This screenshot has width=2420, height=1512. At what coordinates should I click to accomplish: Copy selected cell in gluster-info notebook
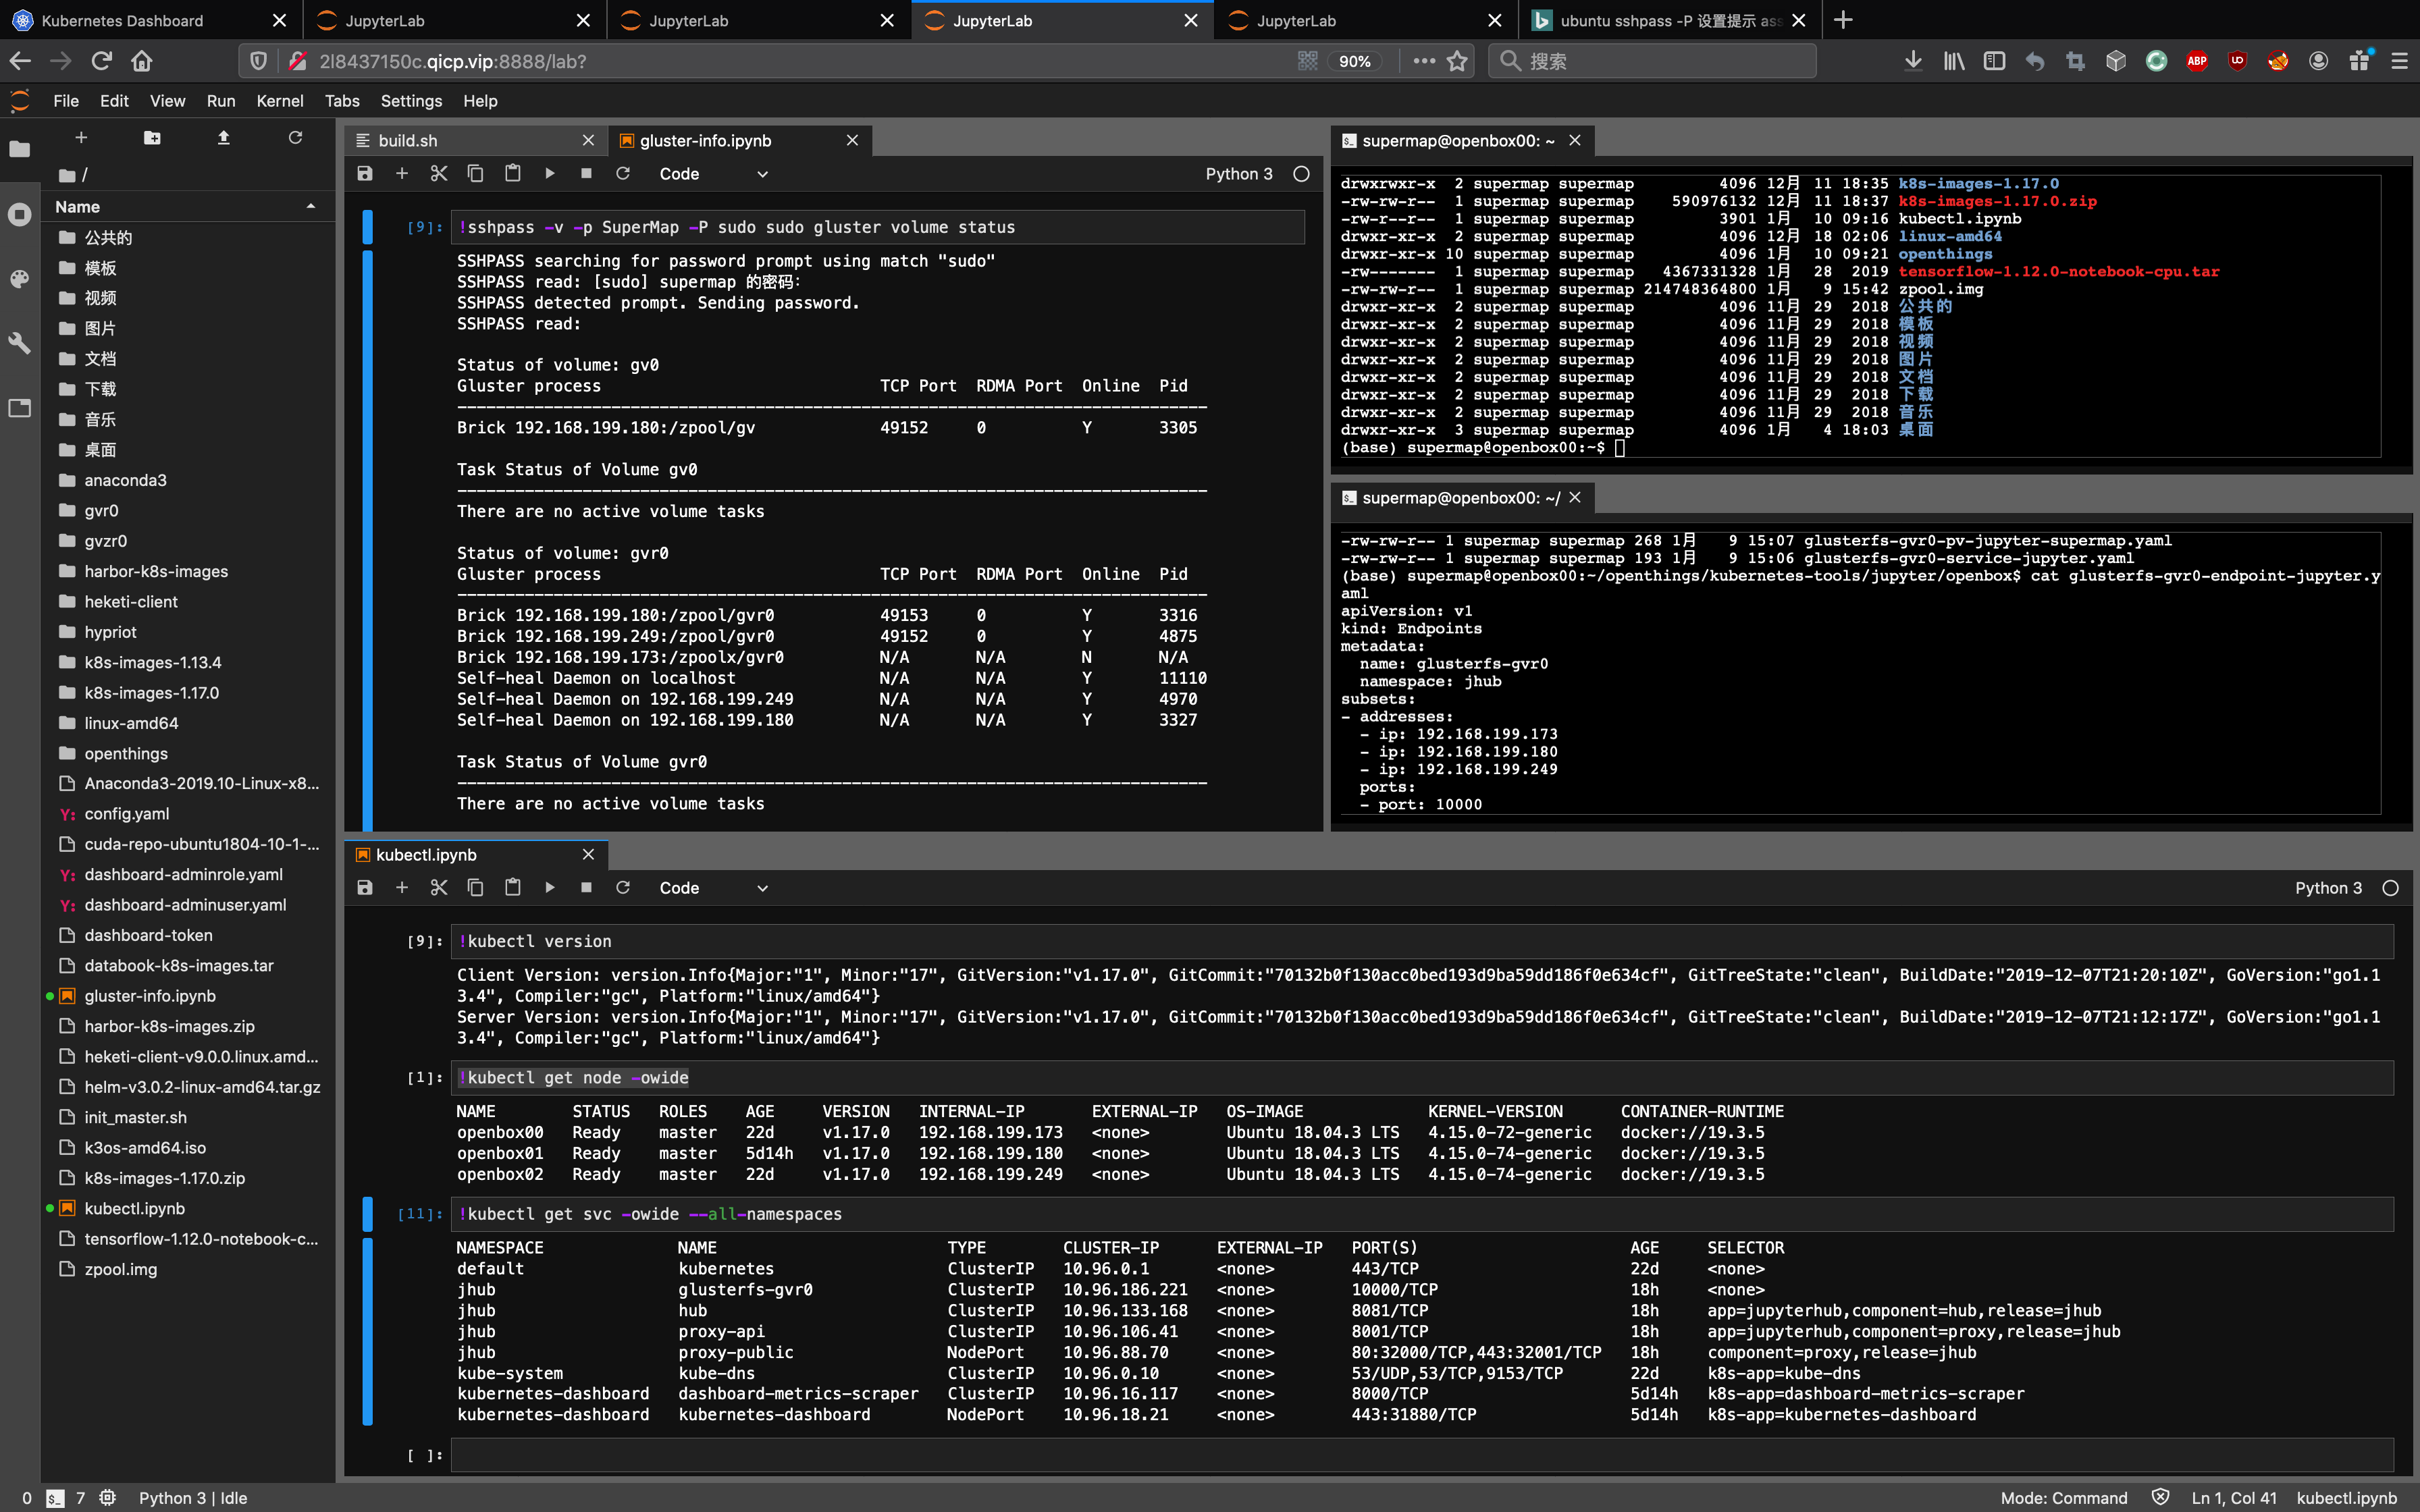tap(476, 174)
